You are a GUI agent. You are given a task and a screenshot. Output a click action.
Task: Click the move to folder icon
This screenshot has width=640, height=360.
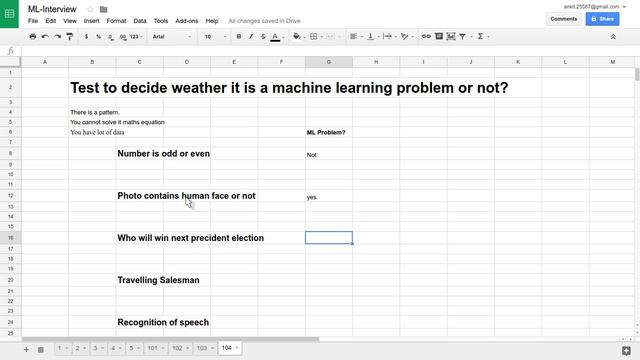pyautogui.click(x=103, y=9)
